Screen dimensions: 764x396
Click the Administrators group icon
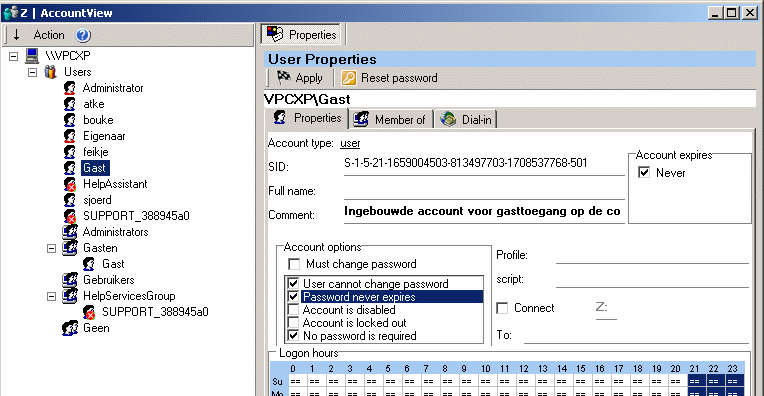tap(70, 232)
